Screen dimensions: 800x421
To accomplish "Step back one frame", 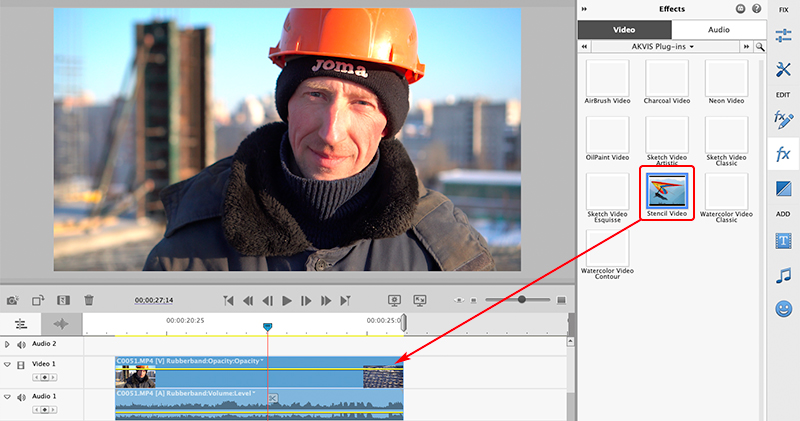I will pos(267,301).
